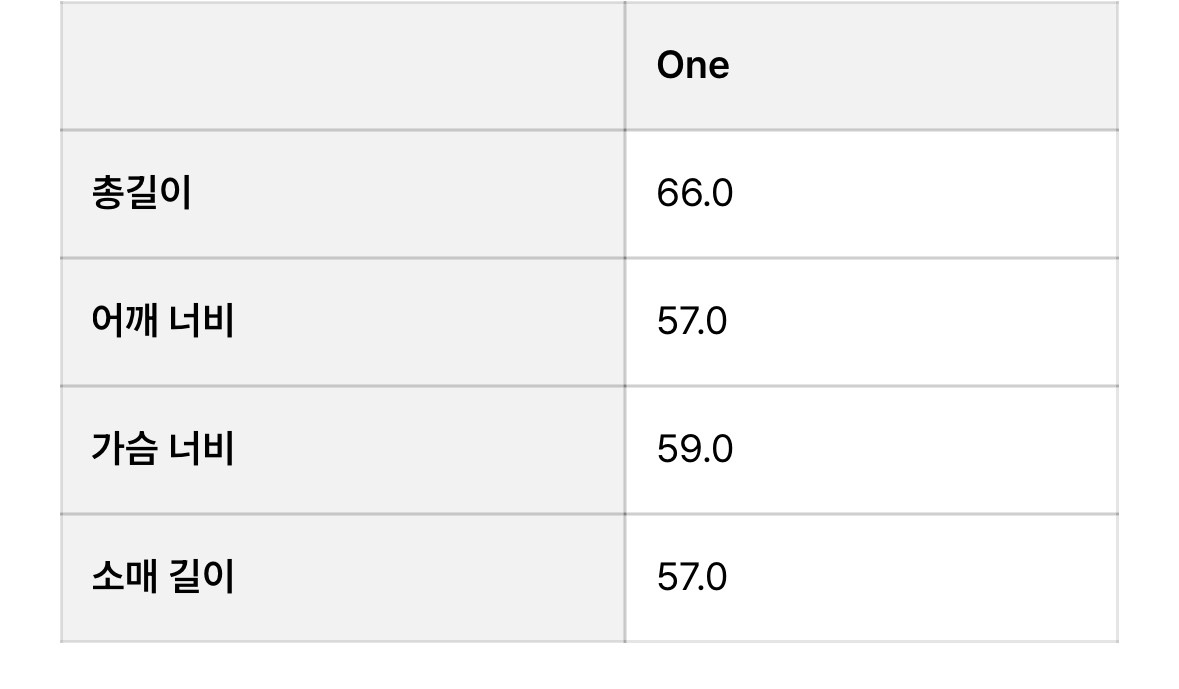Click the blank top-left header cell
The width and height of the screenshot is (1179, 689).
342,66
